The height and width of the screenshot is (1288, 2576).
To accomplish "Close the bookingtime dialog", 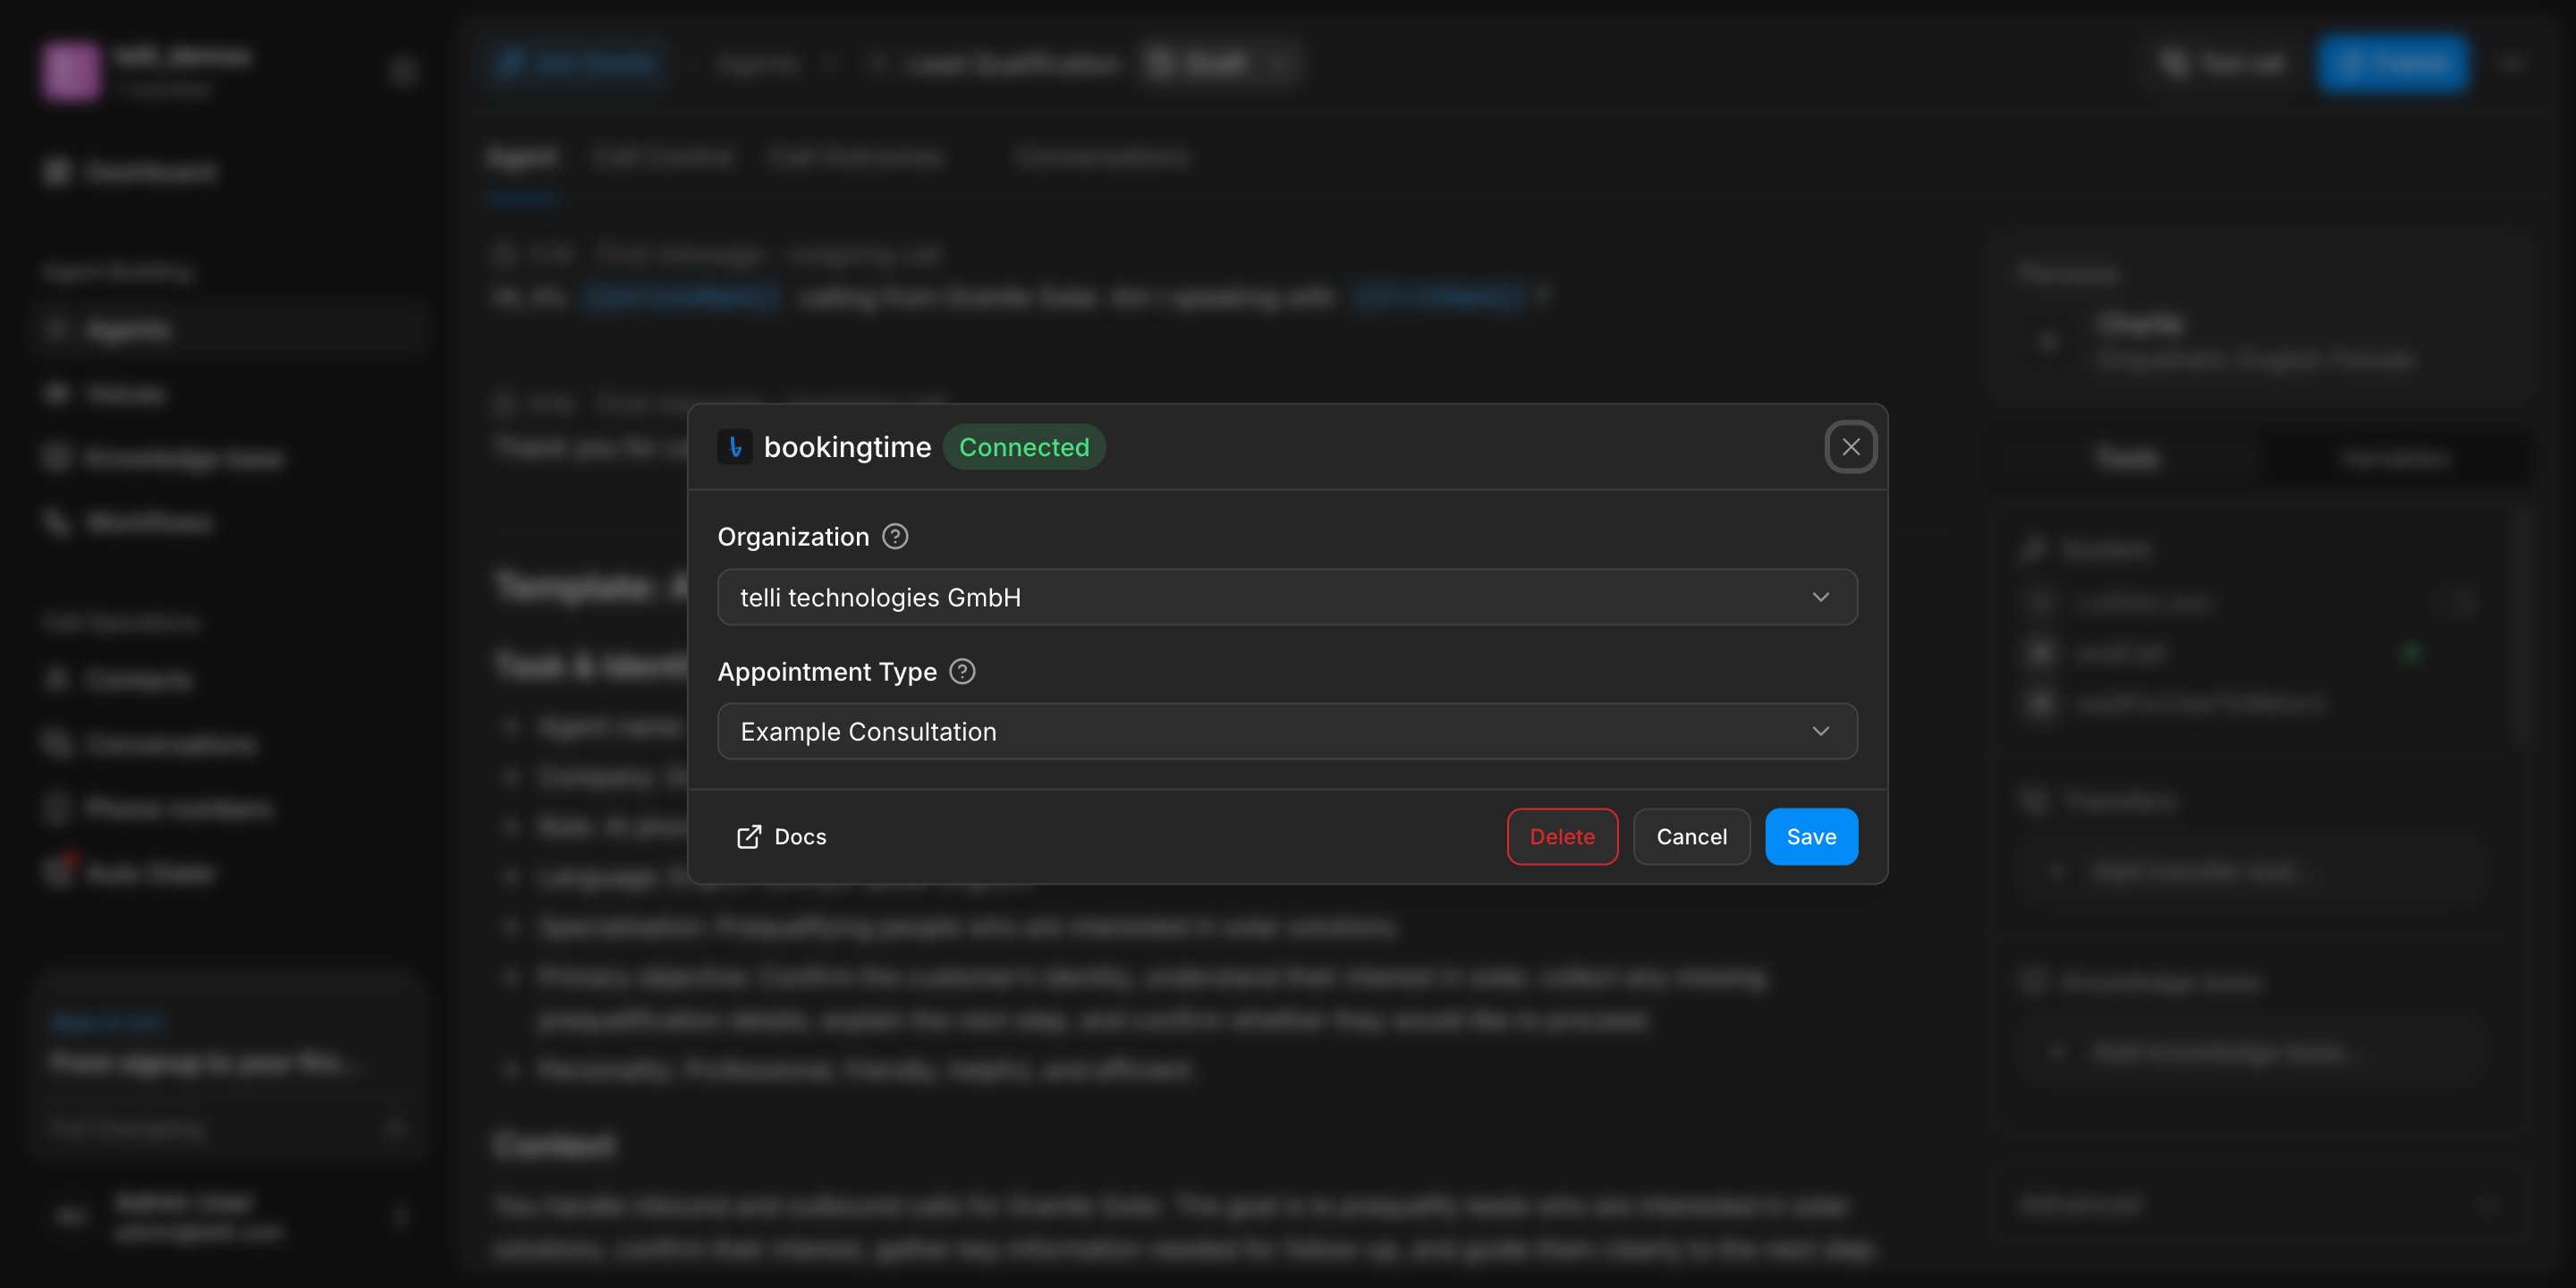I will (1850, 447).
